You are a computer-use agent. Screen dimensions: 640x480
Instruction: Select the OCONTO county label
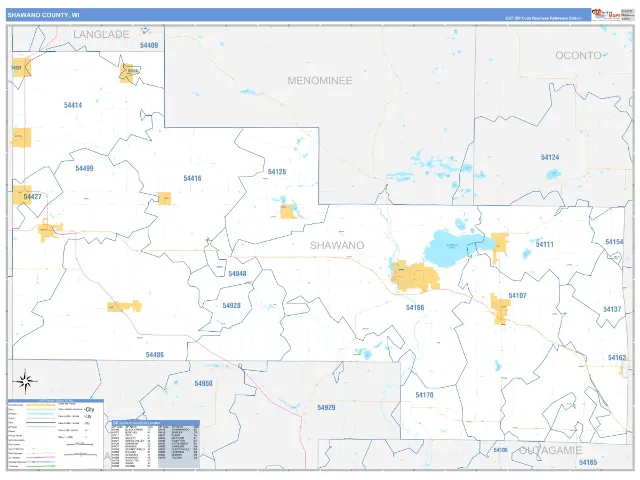point(578,56)
